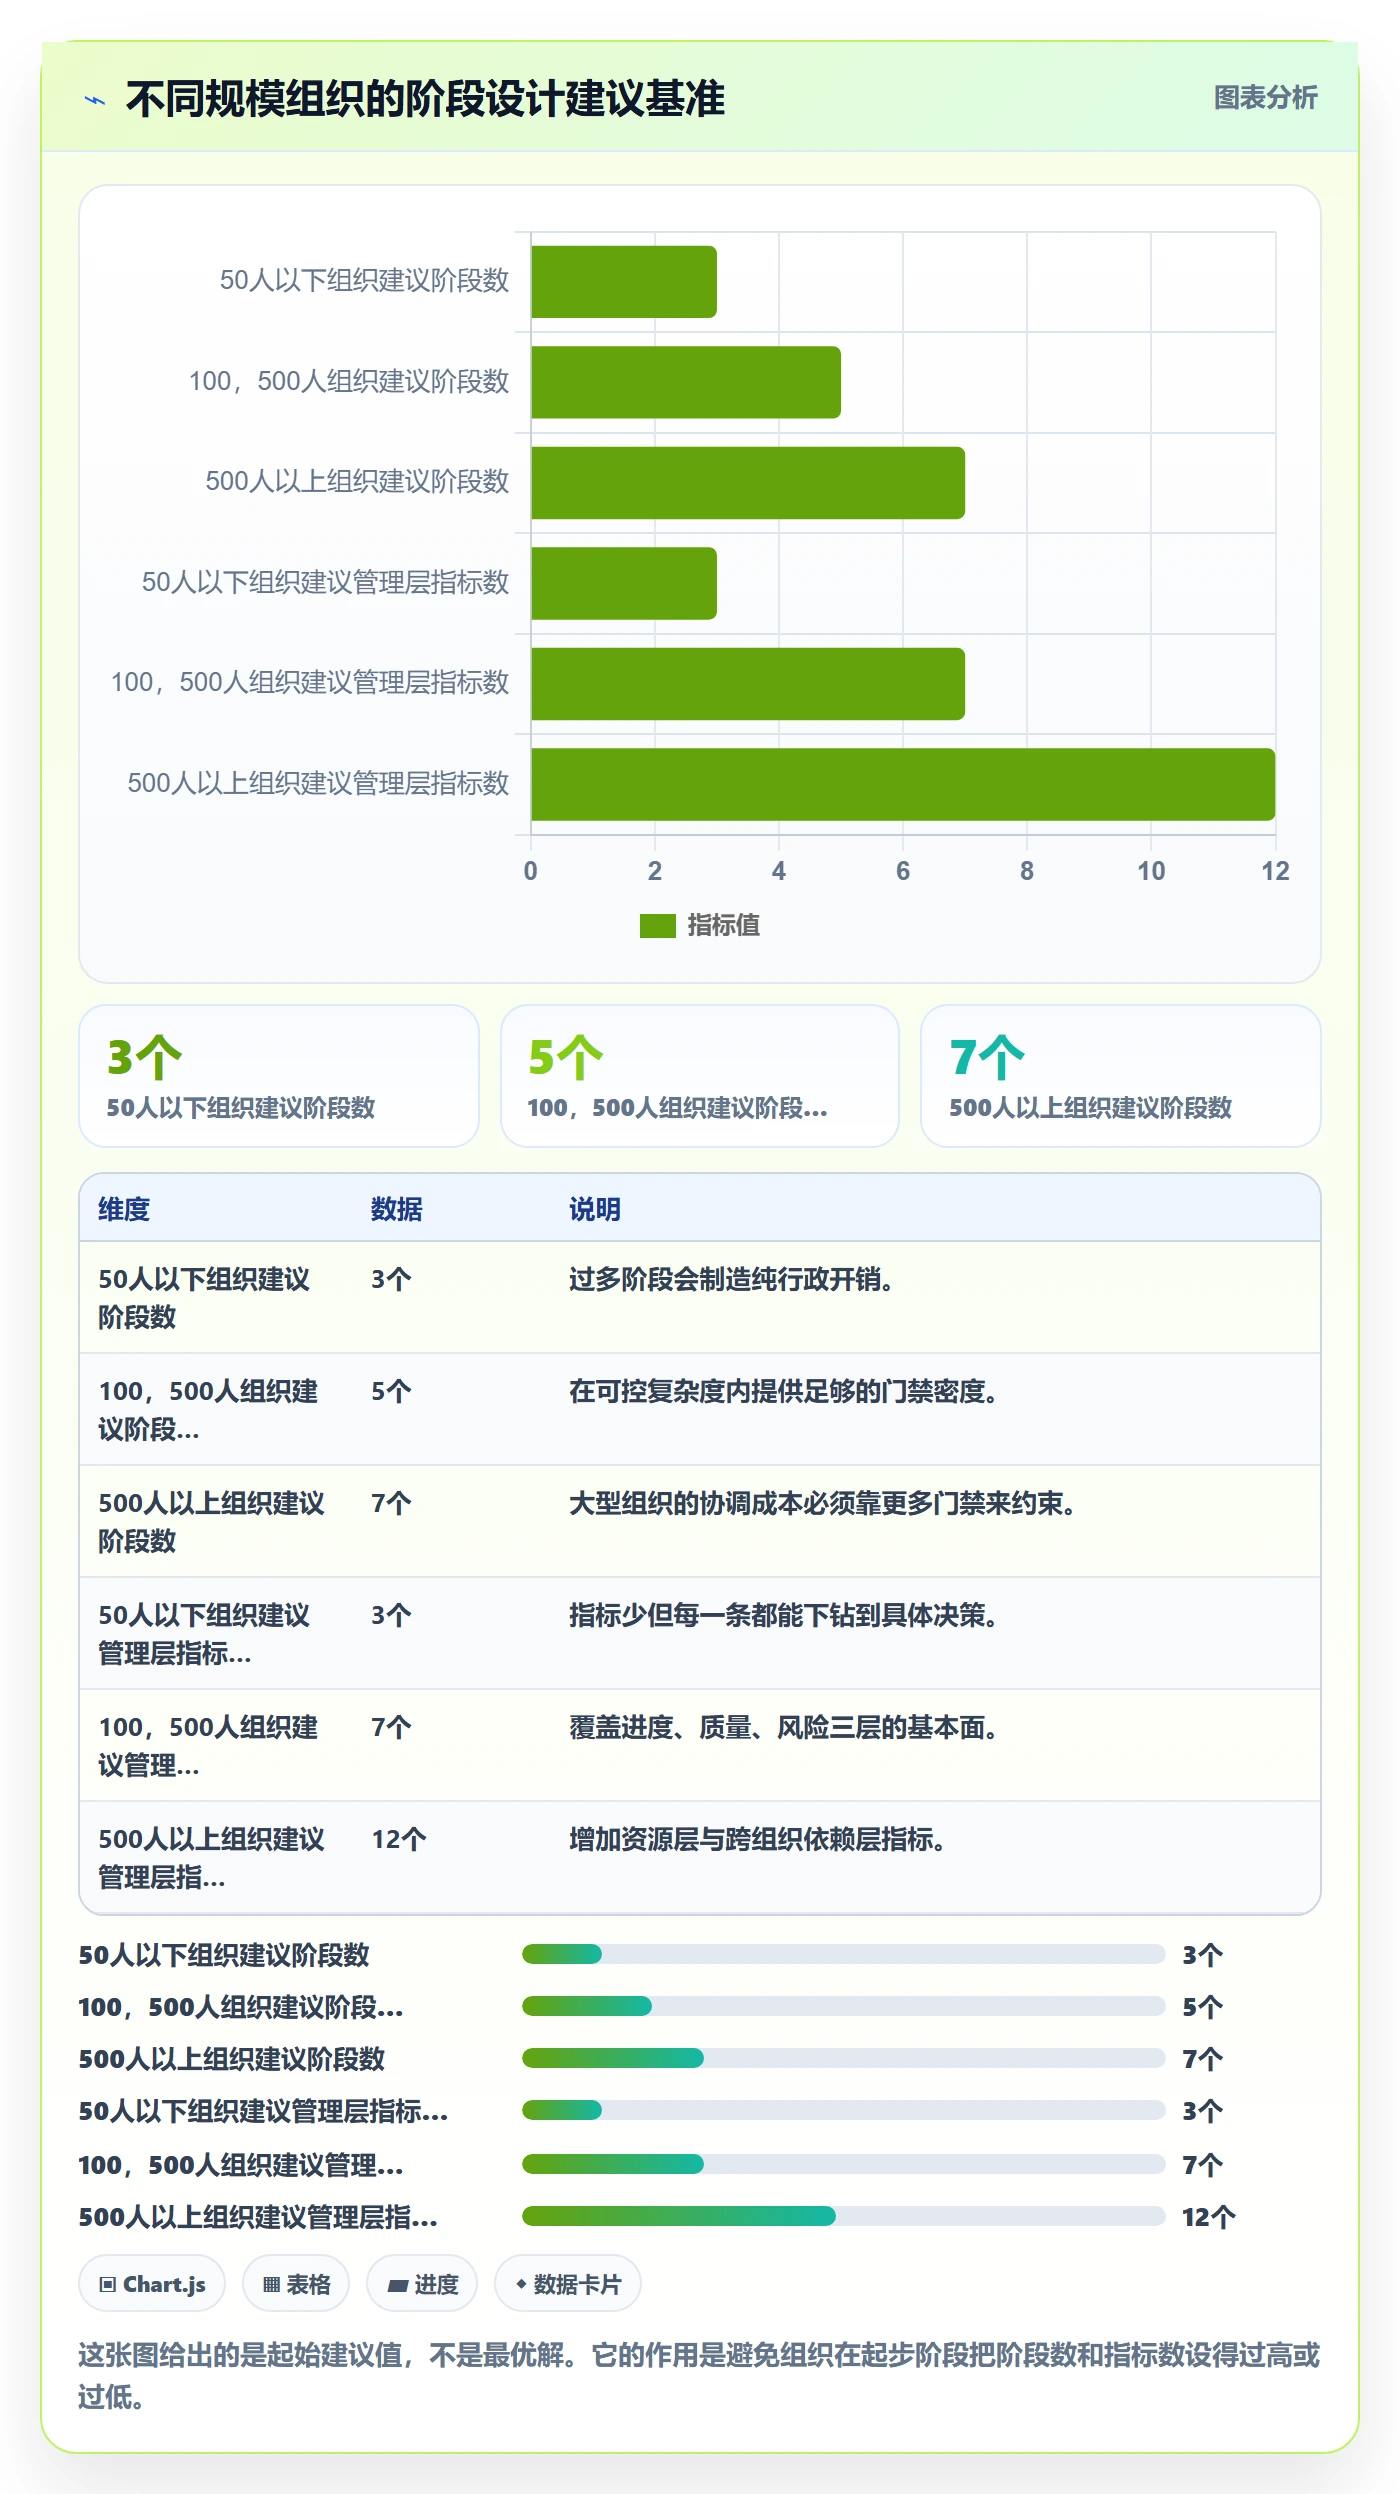Click progress bar for 100，500人组织建议管理…
Screen dimensions: 1400x2494
click(x=843, y=2164)
